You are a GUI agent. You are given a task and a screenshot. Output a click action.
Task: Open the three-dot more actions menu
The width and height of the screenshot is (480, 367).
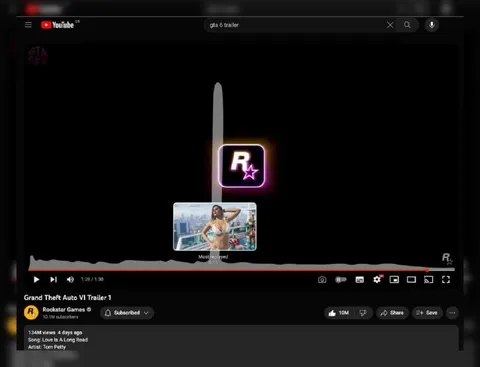click(452, 313)
